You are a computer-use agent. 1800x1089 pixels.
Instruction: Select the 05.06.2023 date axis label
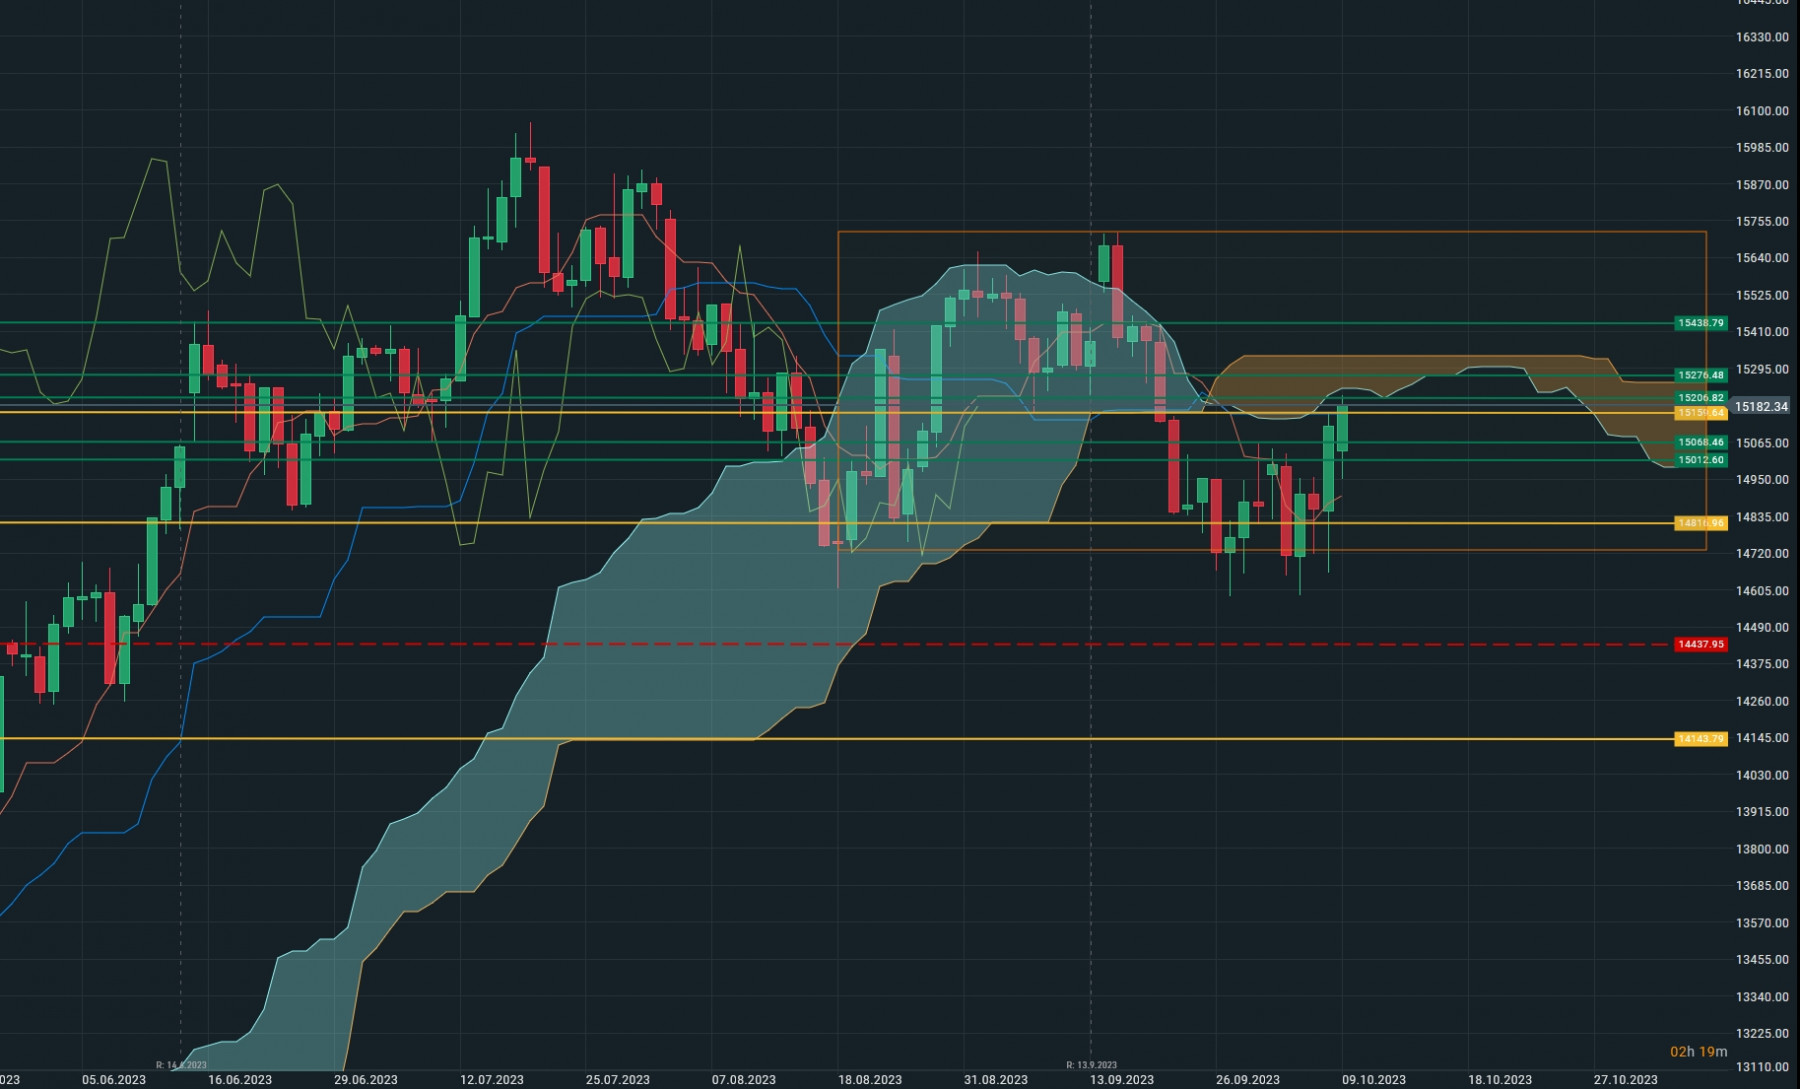point(114,1080)
